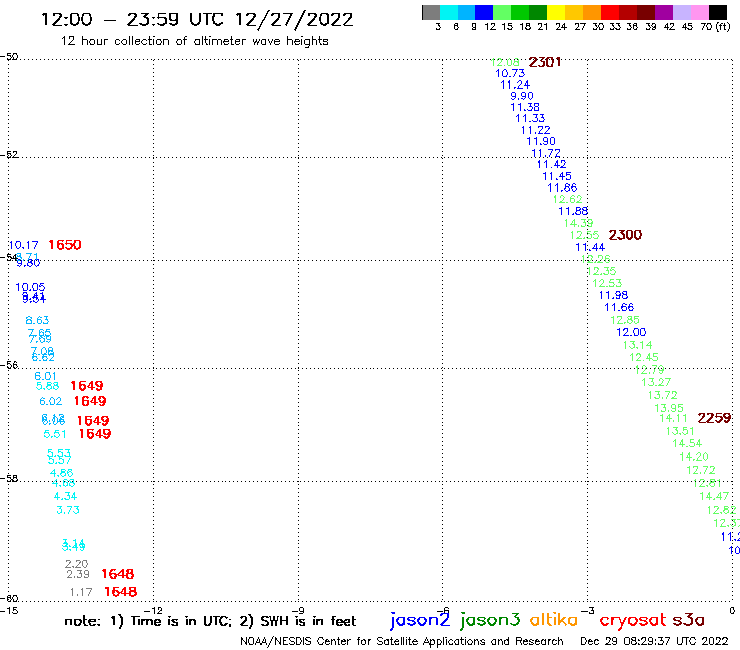Click the 2301 pass time label
The image size is (740, 650).
coord(545,62)
